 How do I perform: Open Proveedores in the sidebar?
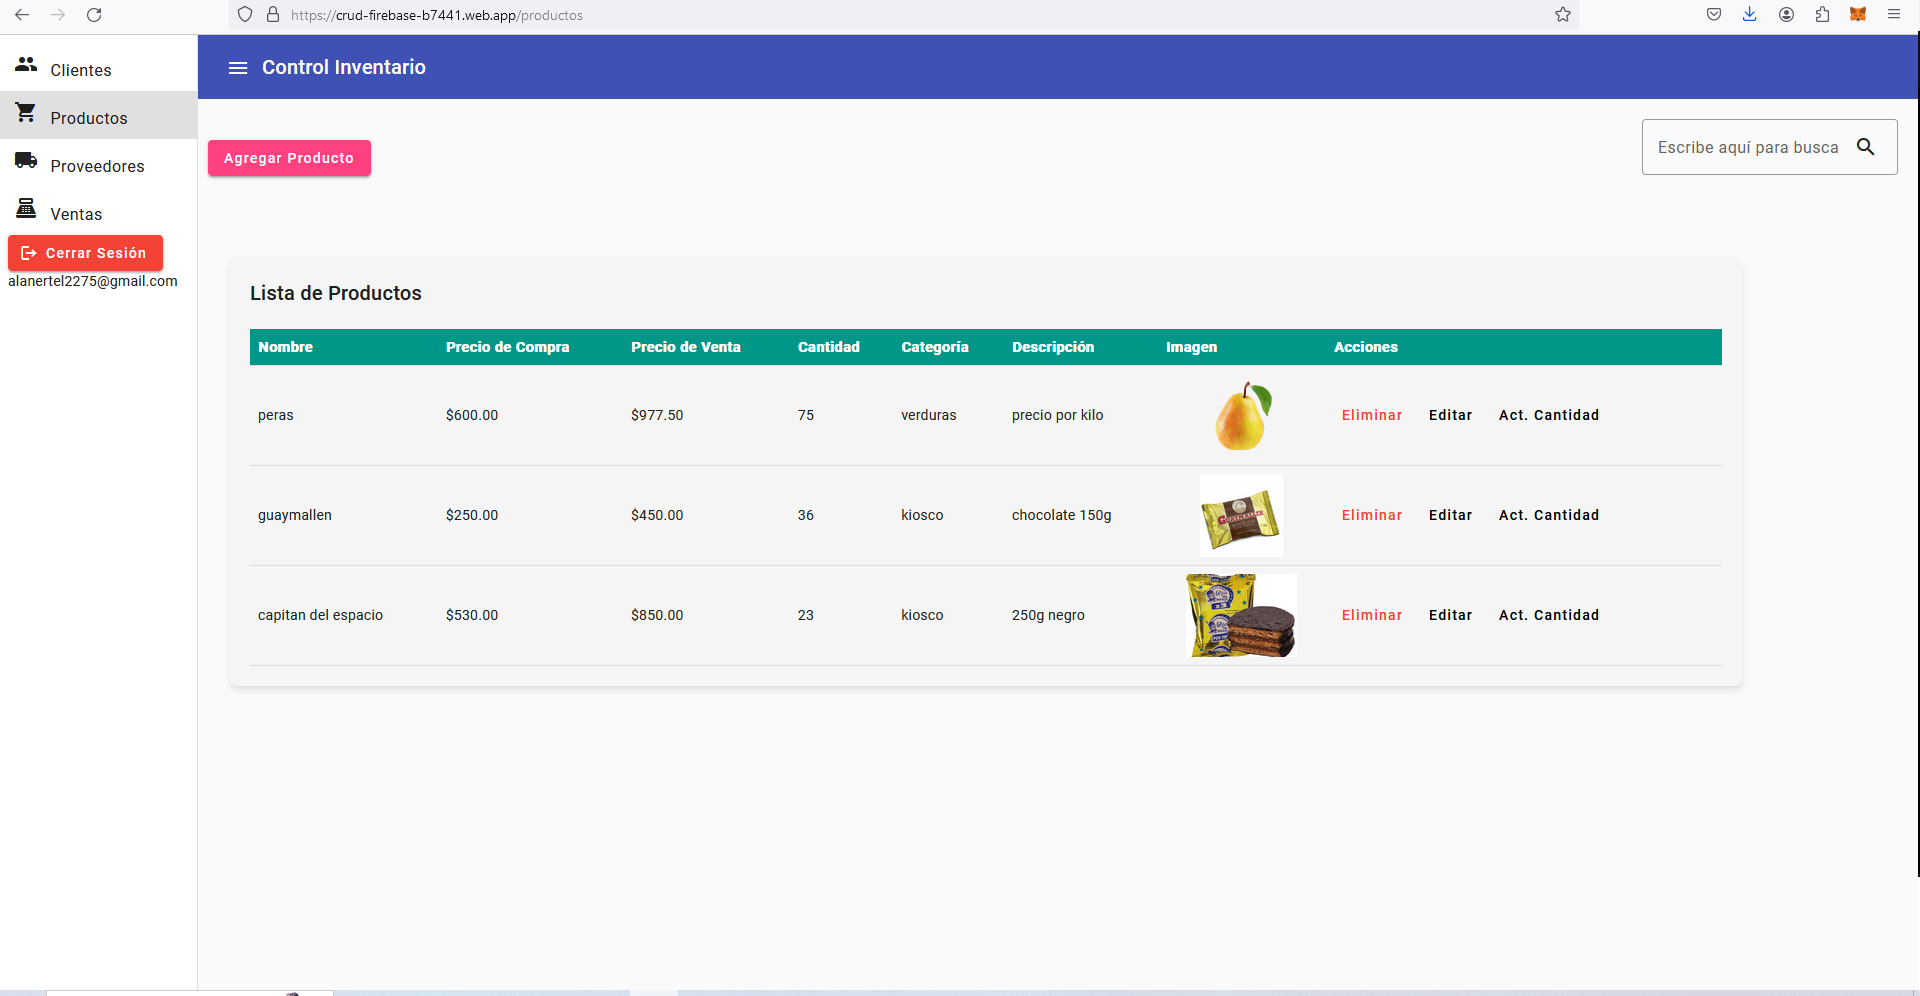point(98,164)
